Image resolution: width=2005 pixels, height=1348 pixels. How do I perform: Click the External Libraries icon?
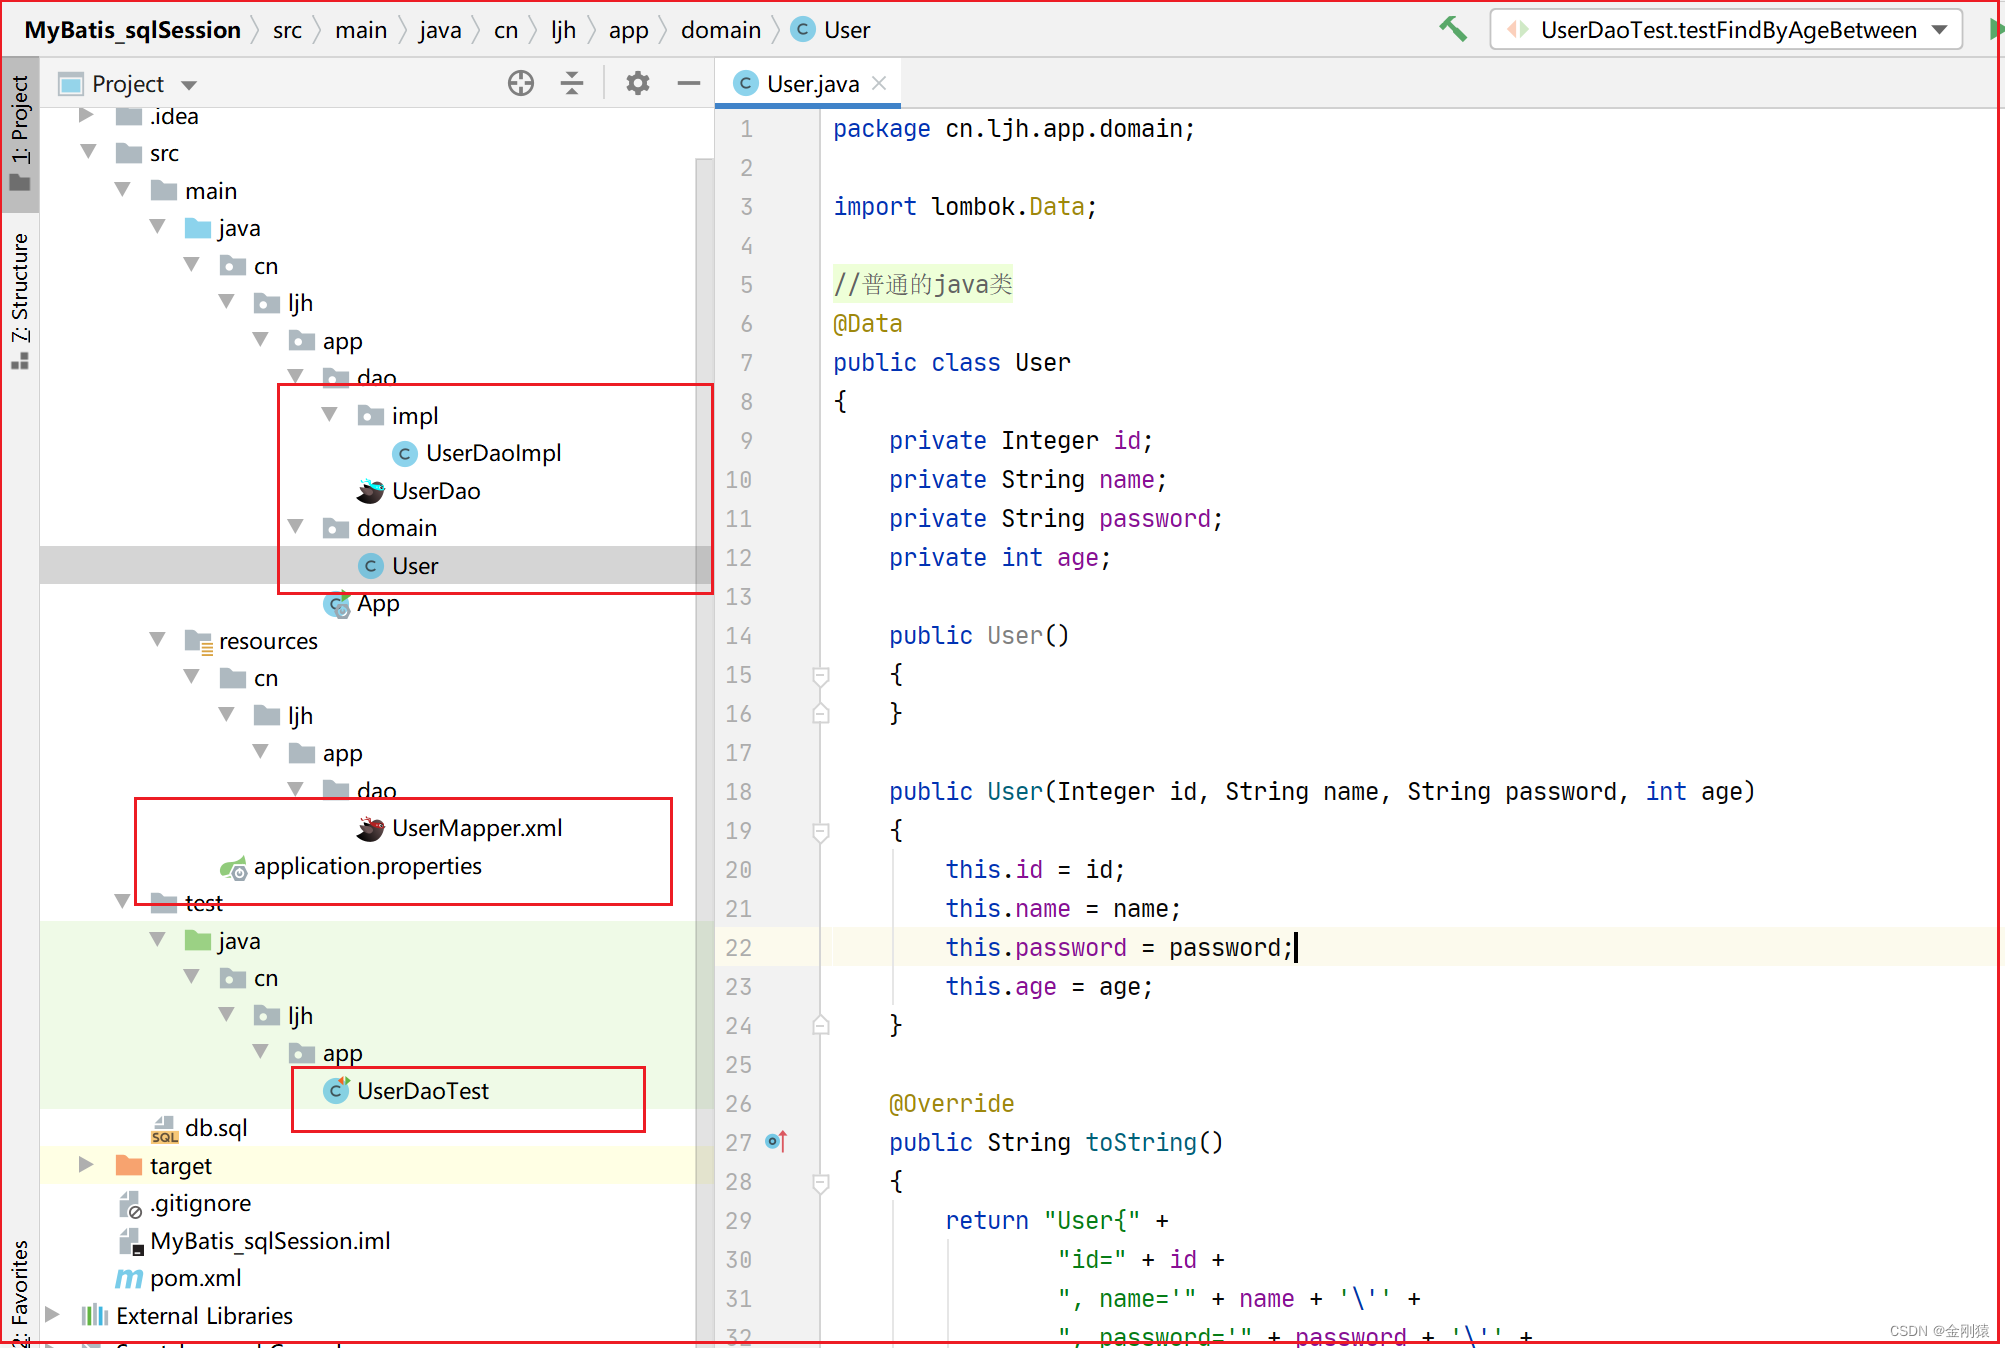coord(95,1315)
